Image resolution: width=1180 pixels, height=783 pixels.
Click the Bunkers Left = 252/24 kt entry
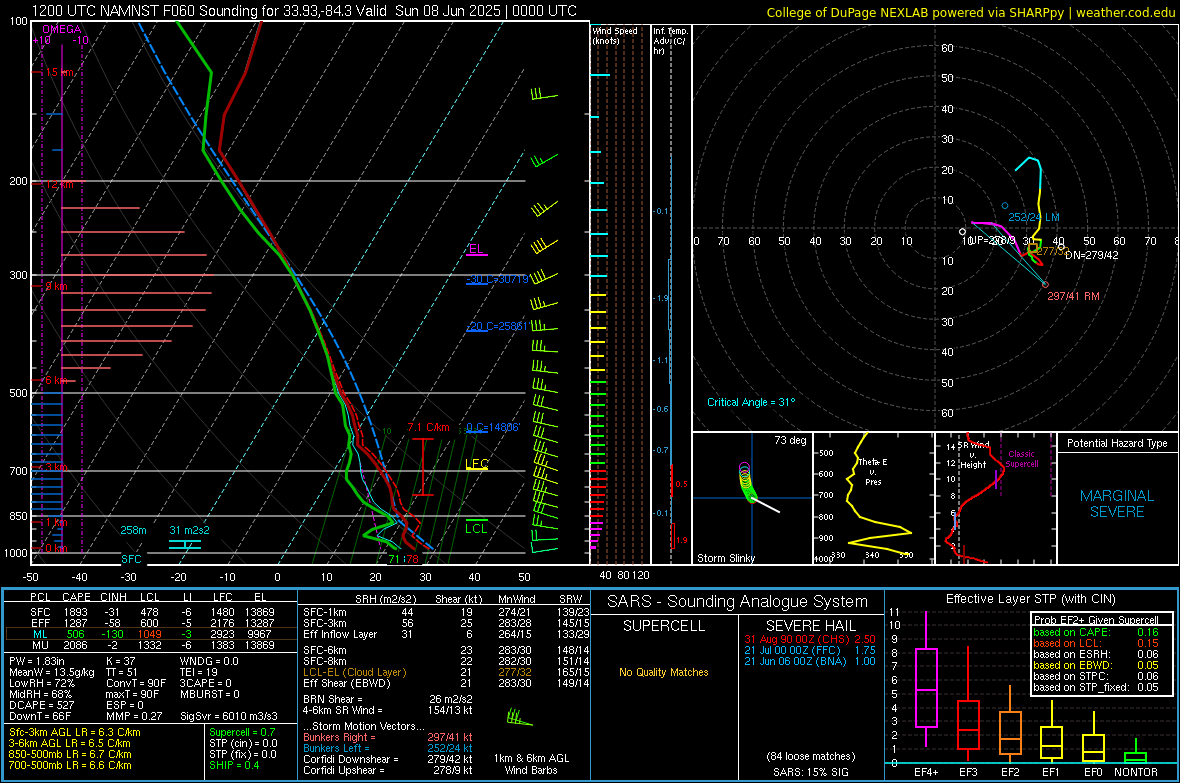pyautogui.click(x=388, y=748)
